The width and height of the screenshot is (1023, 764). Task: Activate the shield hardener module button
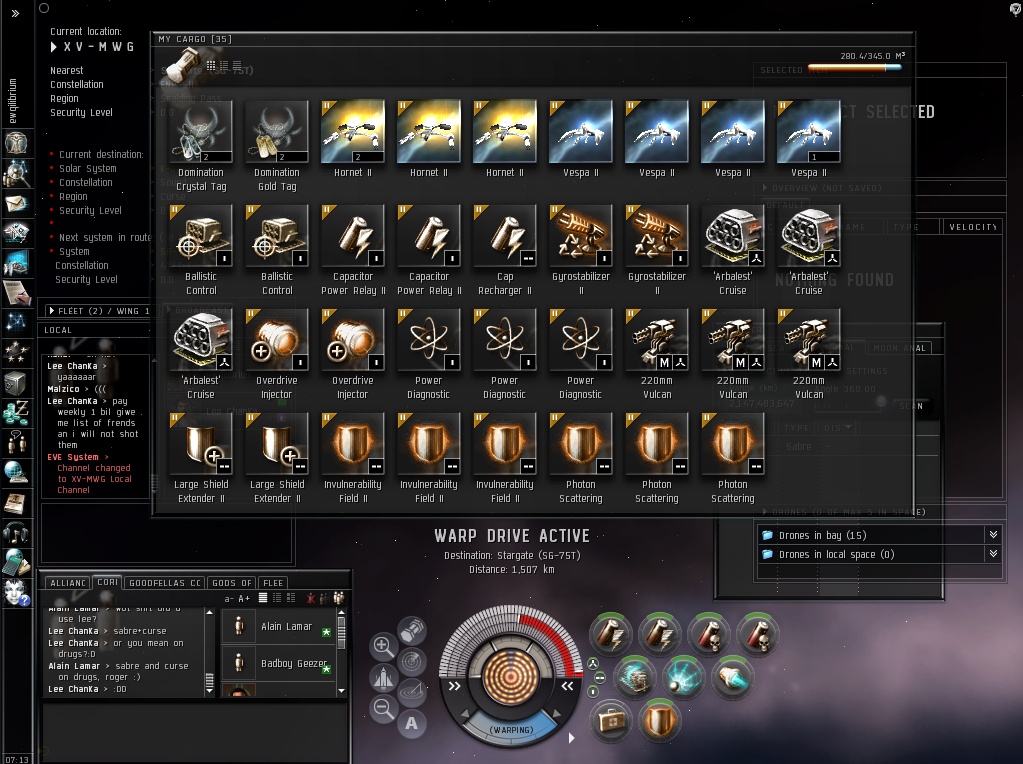658,720
